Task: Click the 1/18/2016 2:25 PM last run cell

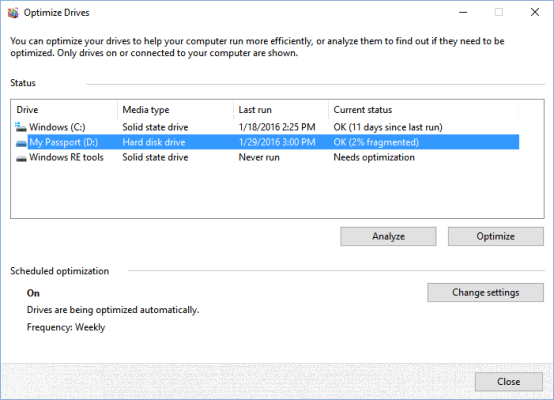Action: click(277, 127)
